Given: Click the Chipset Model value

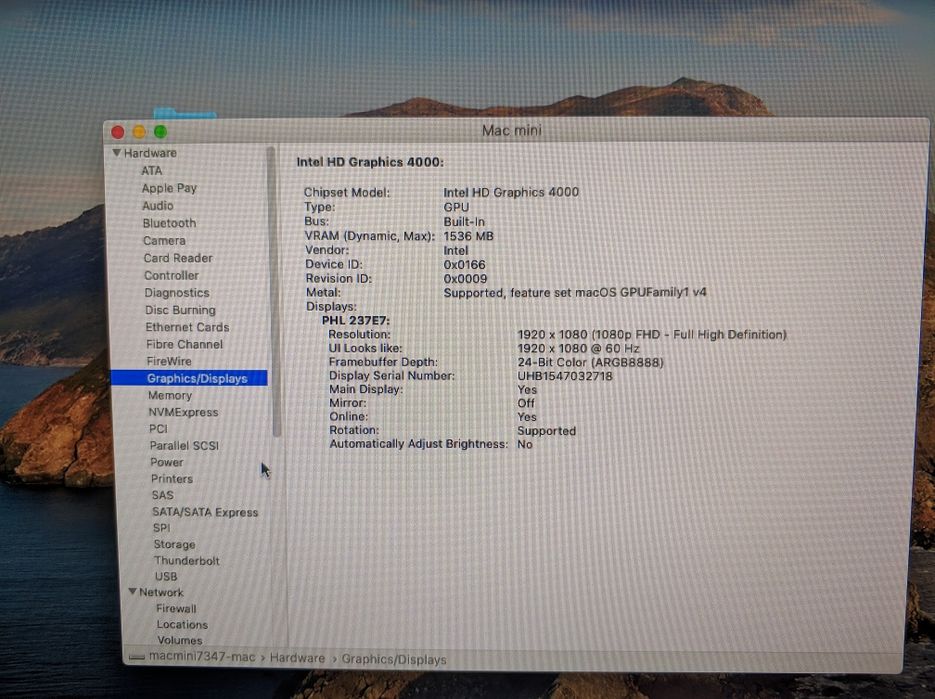Looking at the screenshot, I should point(511,192).
